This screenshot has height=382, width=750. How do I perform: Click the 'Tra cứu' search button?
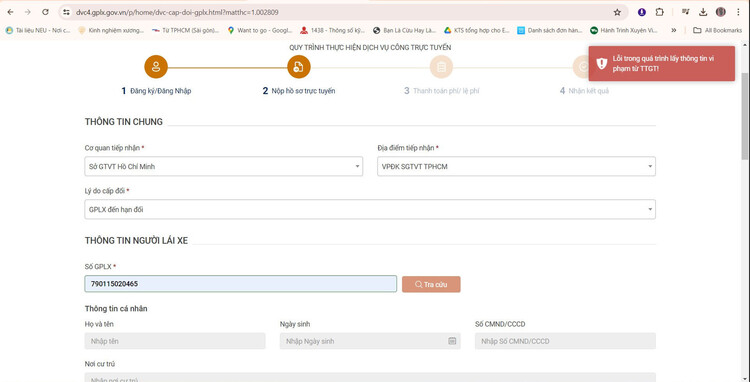(431, 284)
